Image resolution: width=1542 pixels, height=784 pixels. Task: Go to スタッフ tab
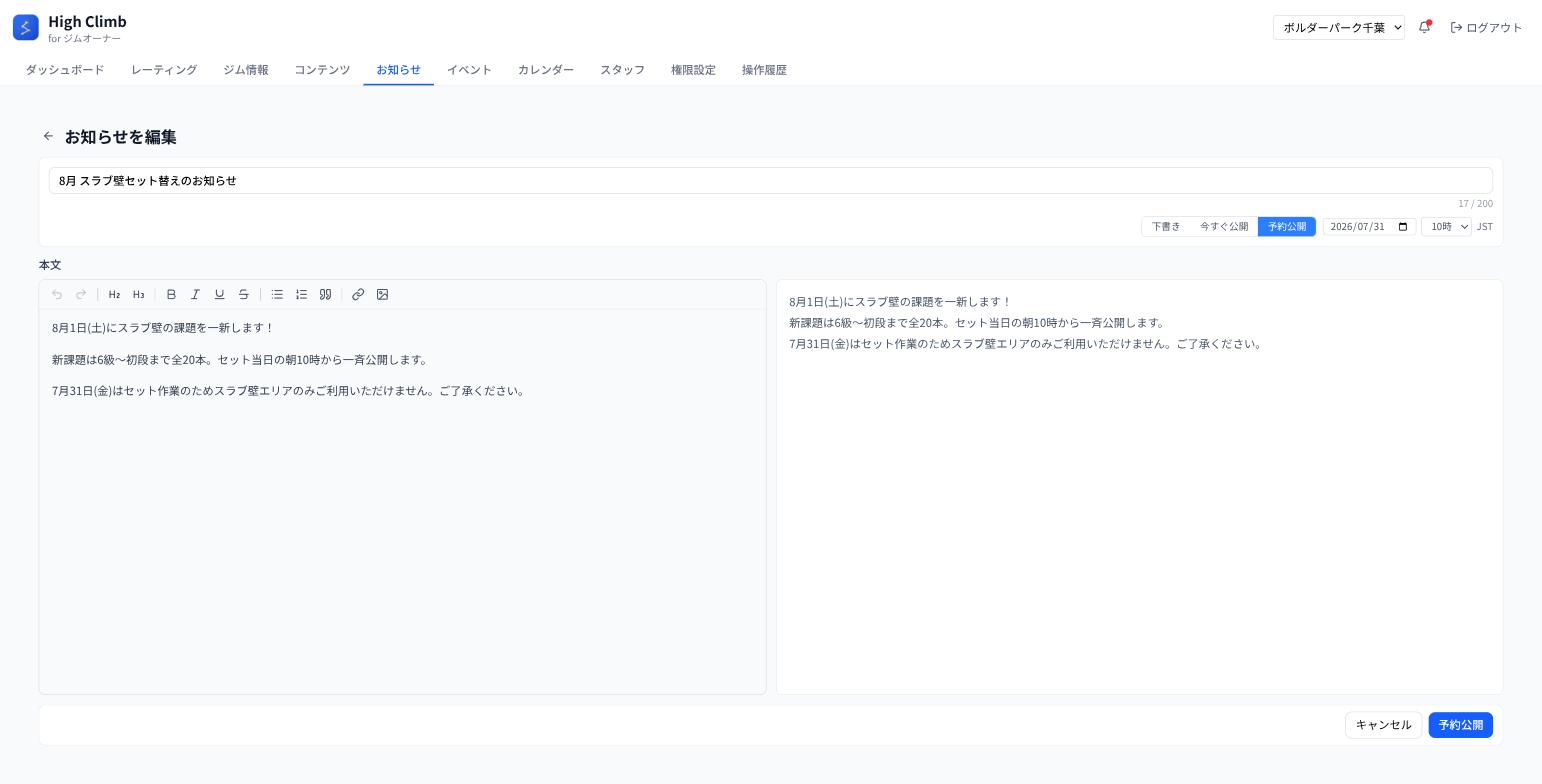[622, 70]
